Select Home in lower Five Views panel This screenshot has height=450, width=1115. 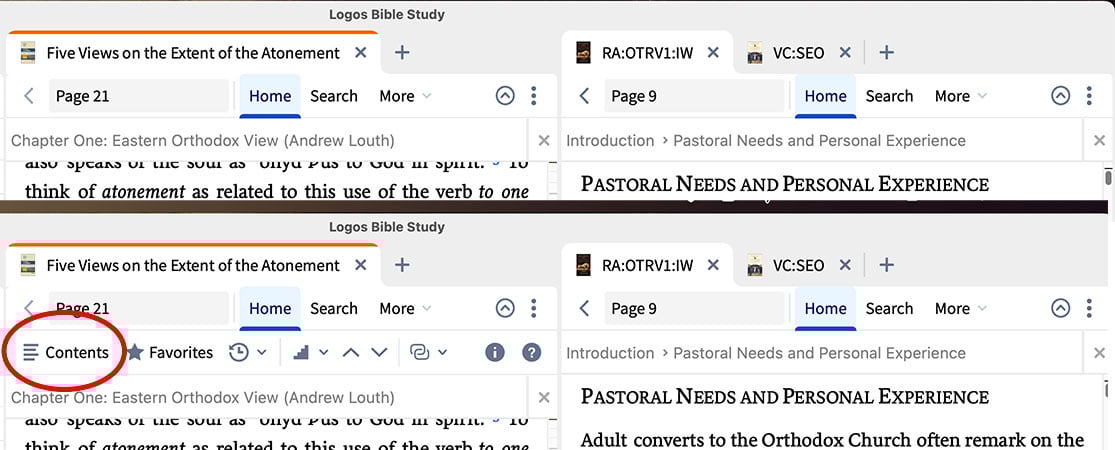(x=270, y=309)
